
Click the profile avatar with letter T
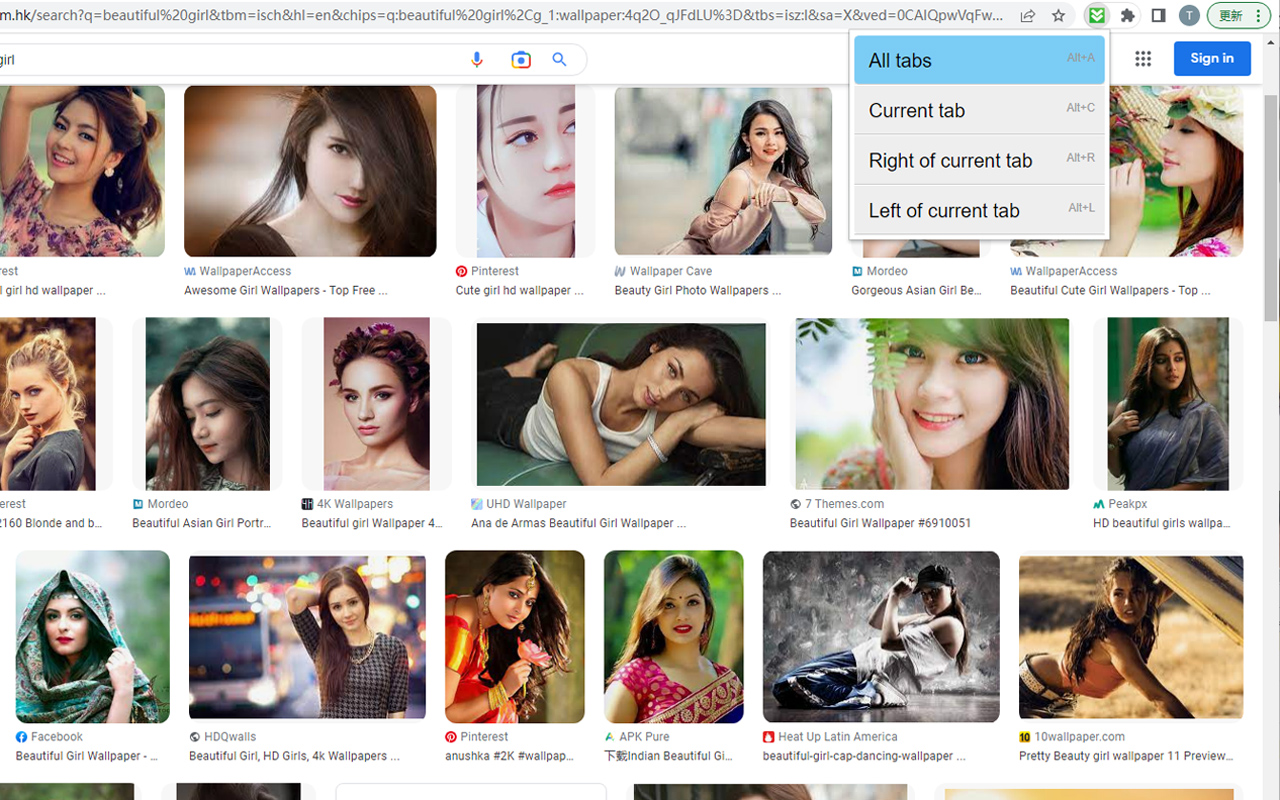[1188, 16]
